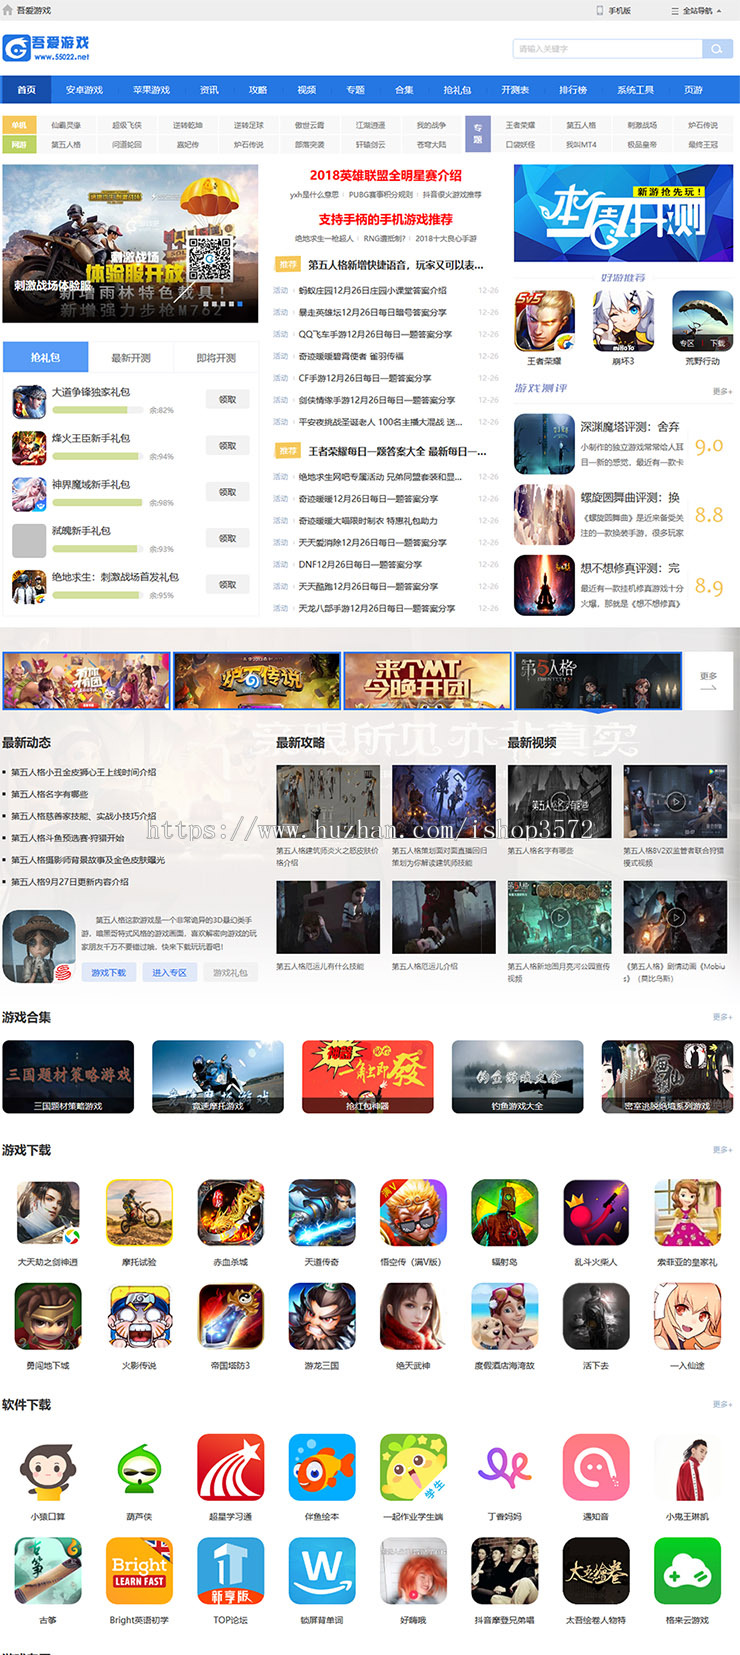Open the 小猿口算 app icon
The height and width of the screenshot is (1655, 740).
coord(48,1467)
